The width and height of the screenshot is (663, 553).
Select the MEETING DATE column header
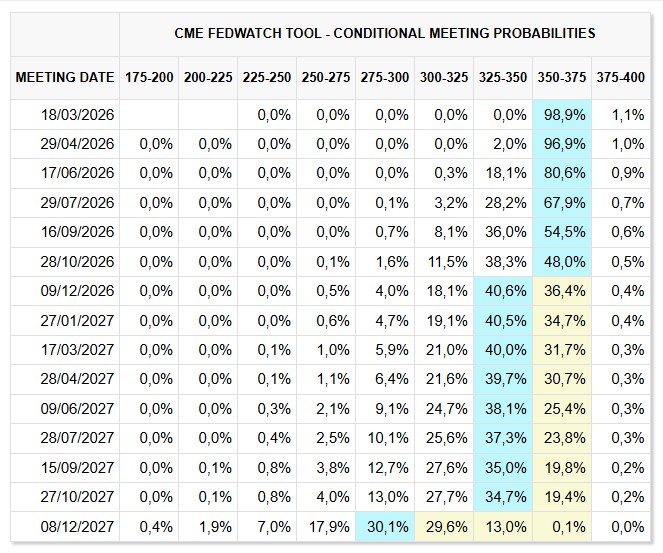(65, 78)
